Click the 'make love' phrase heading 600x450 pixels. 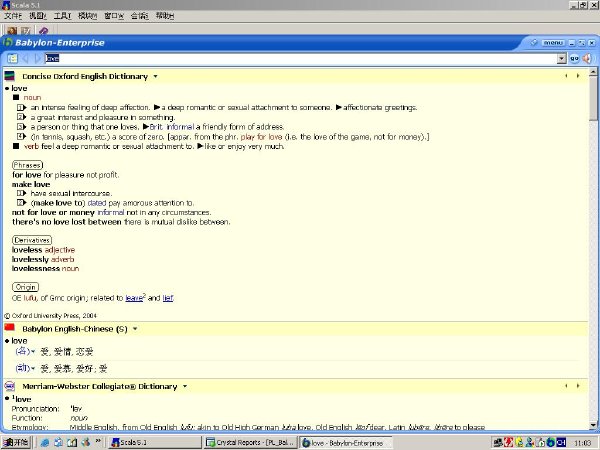pyautogui.click(x=31, y=184)
